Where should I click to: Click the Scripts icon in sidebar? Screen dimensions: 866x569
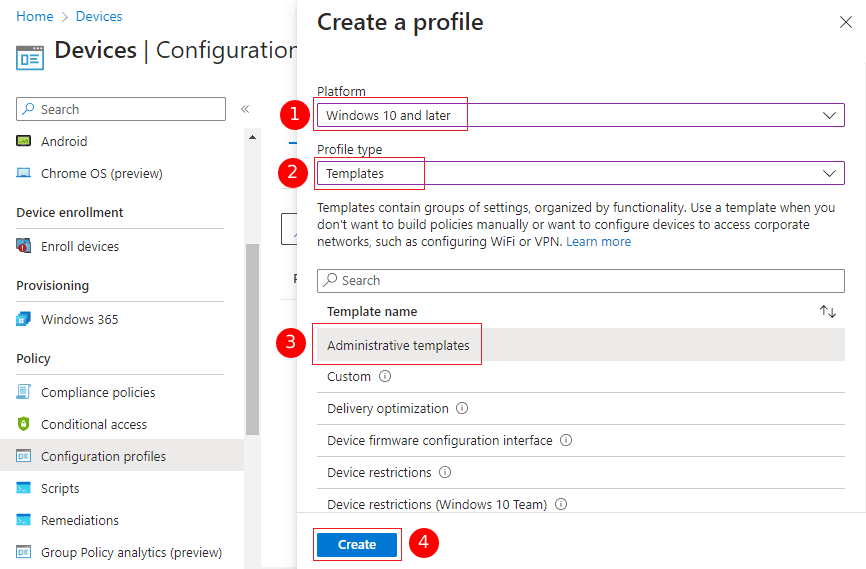24,488
